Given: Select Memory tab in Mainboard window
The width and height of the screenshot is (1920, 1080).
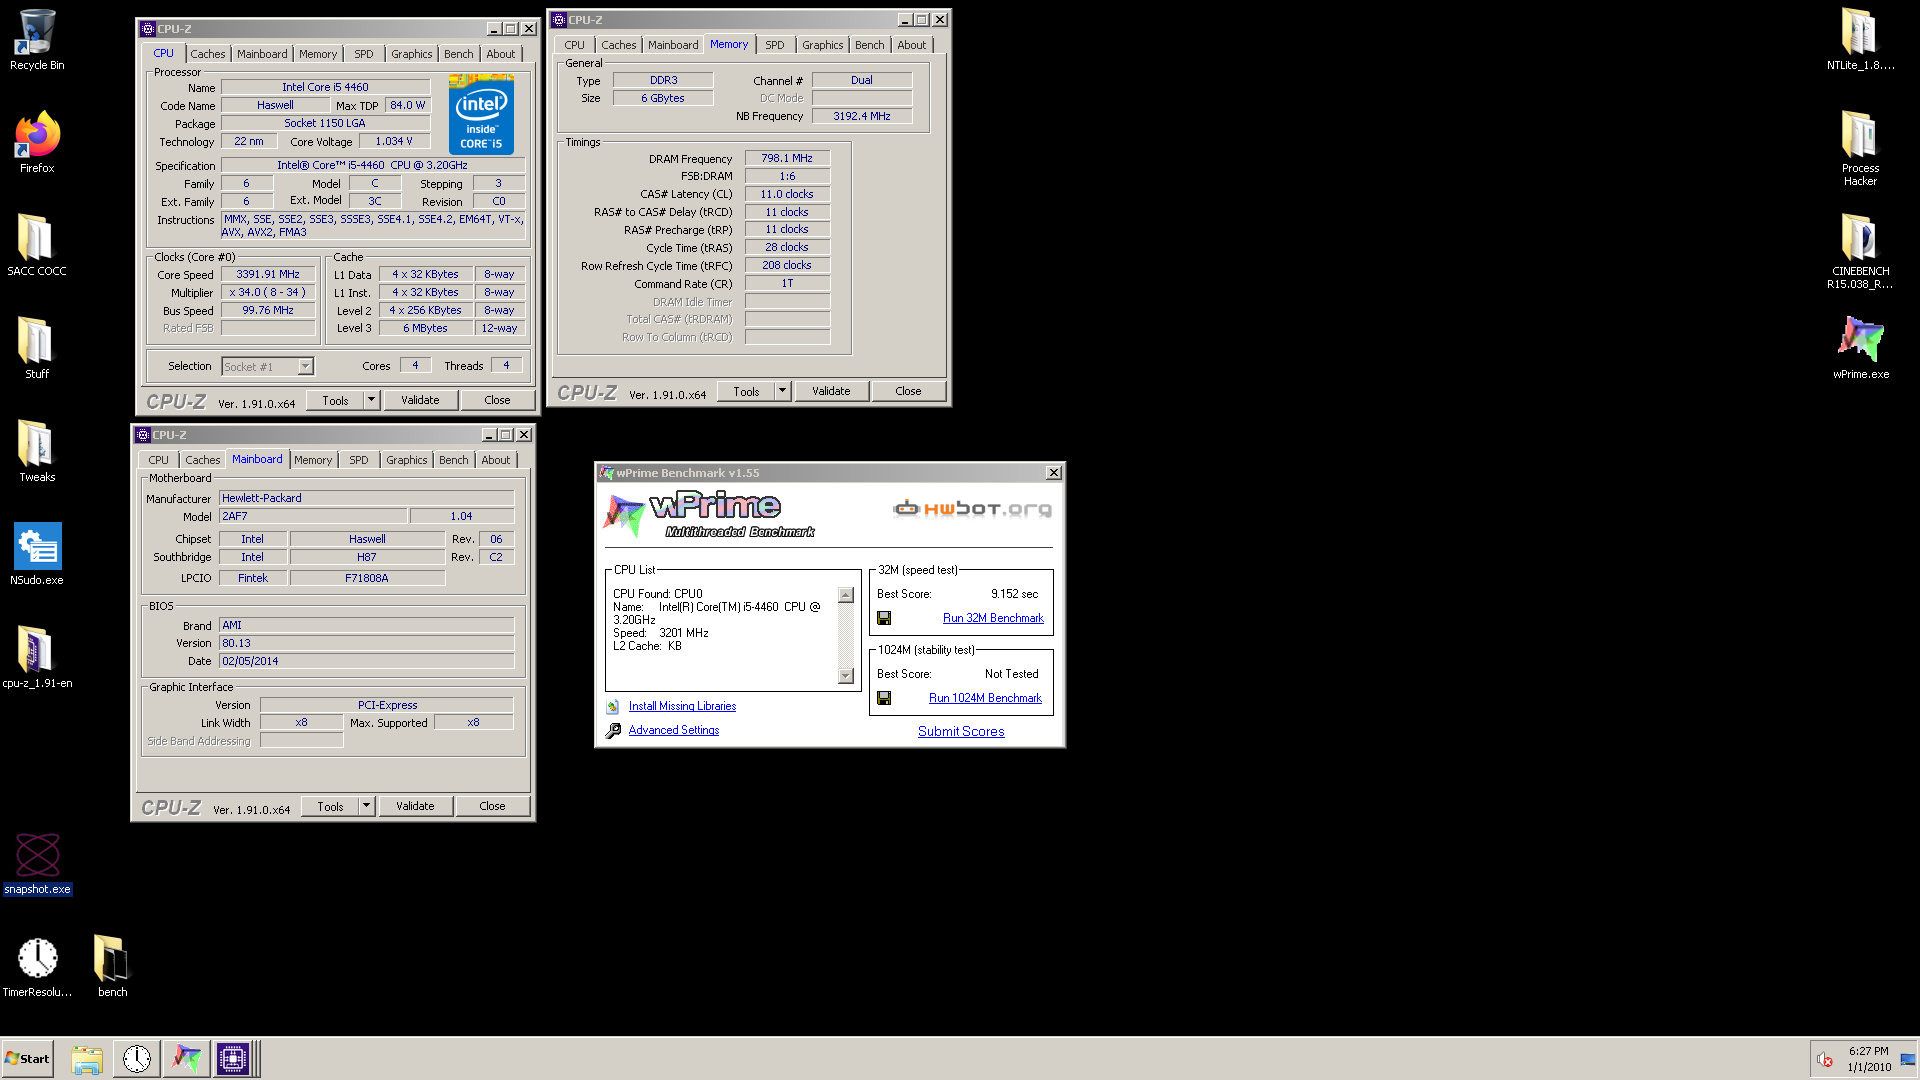Looking at the screenshot, I should point(313,460).
